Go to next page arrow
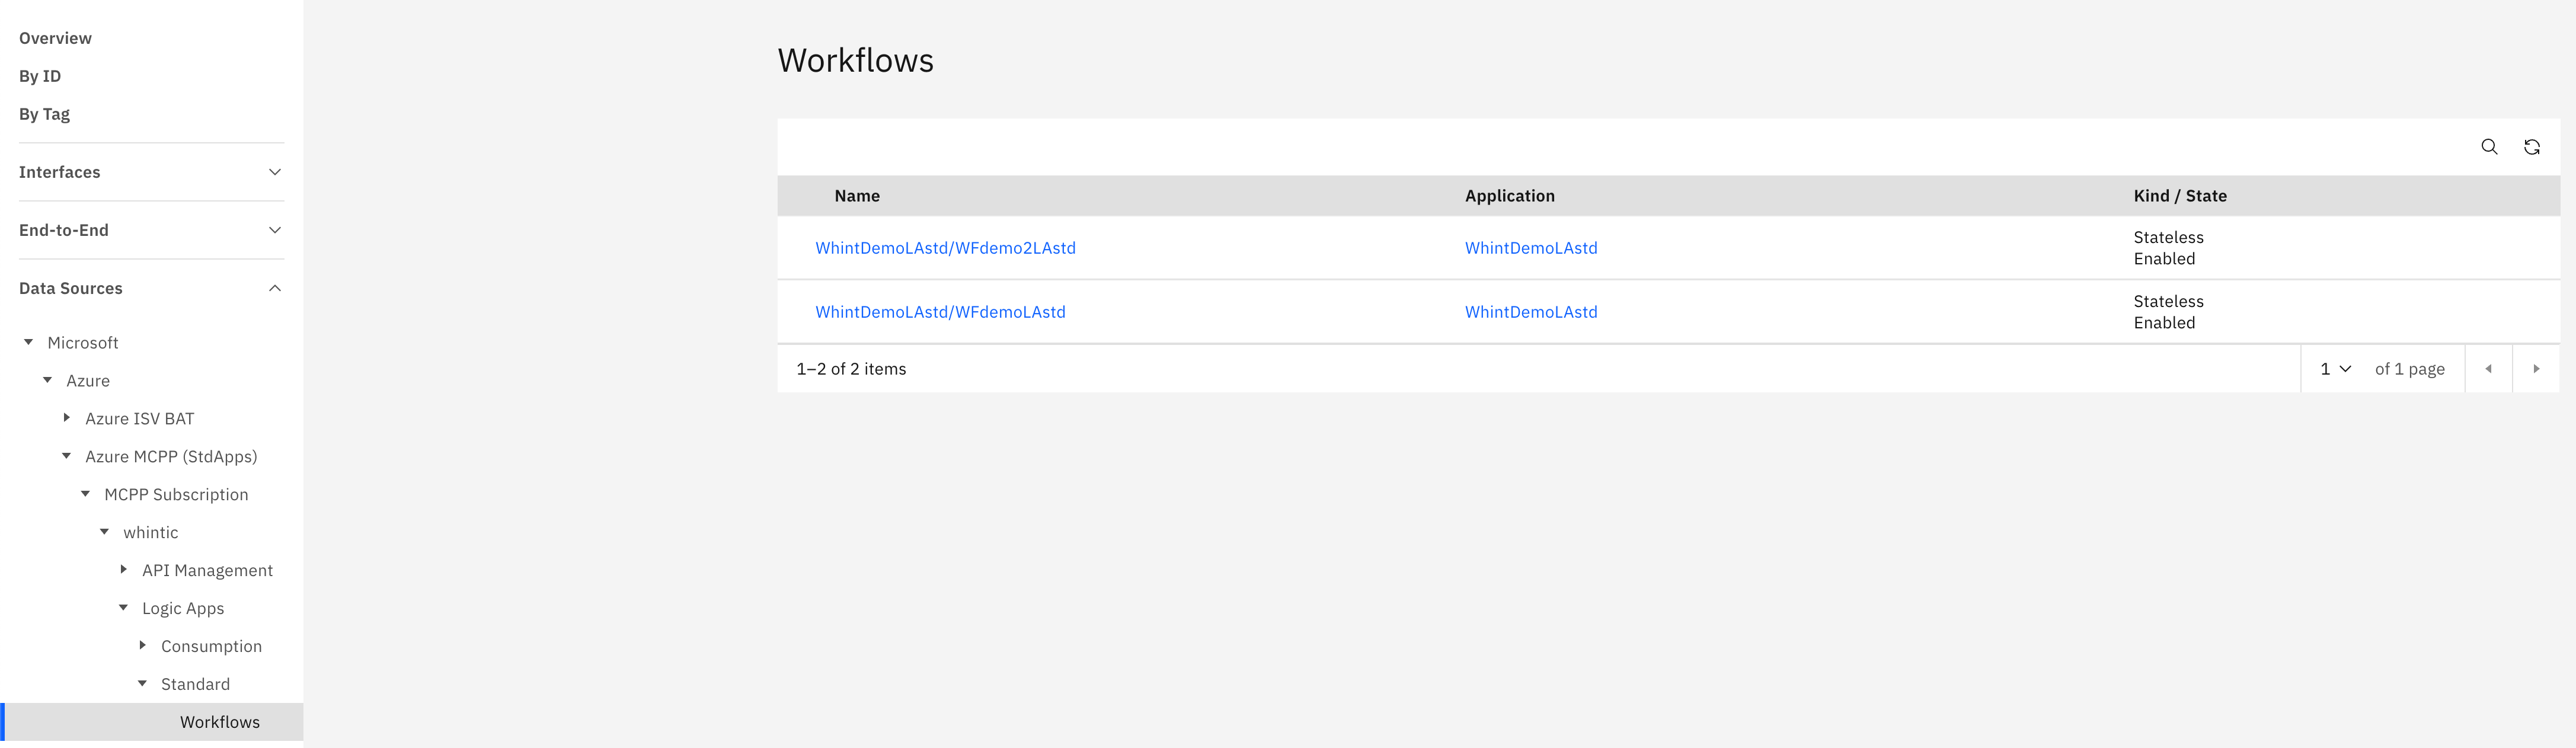Viewport: 2576px width, 748px height. (2536, 369)
